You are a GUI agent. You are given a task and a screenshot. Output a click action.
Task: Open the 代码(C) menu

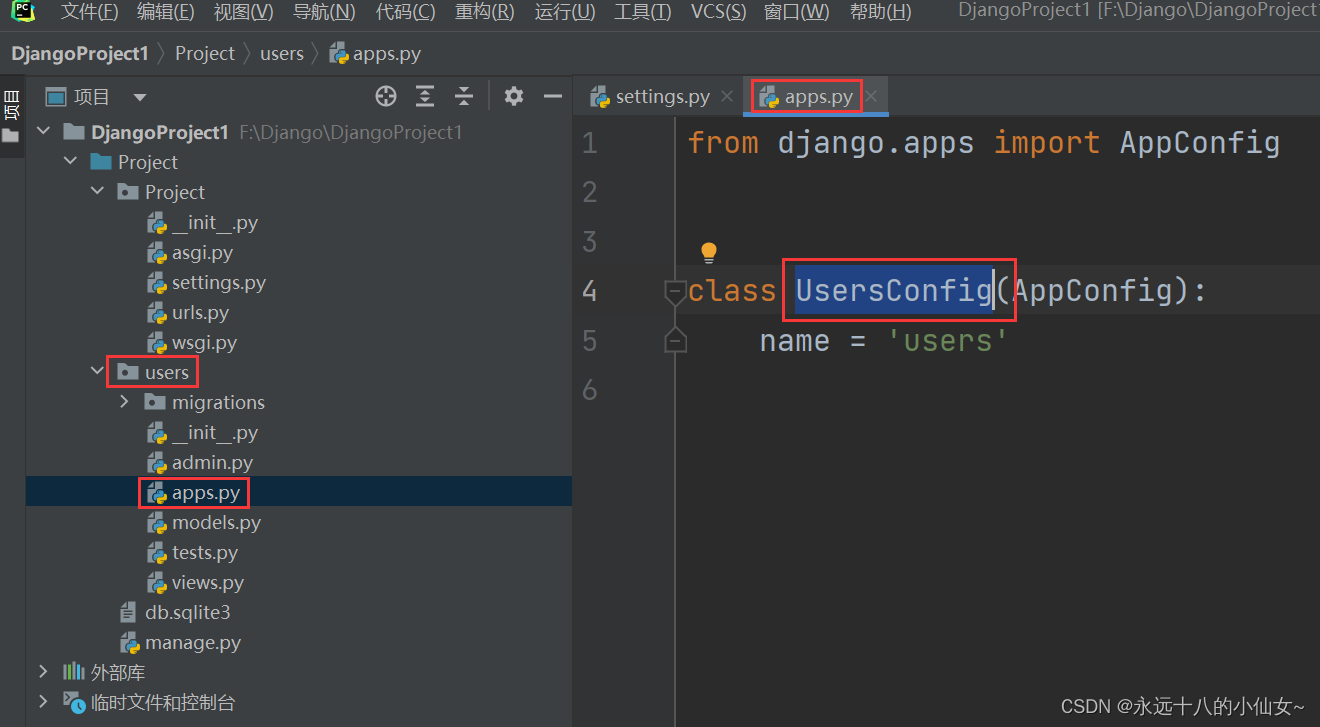(x=405, y=12)
